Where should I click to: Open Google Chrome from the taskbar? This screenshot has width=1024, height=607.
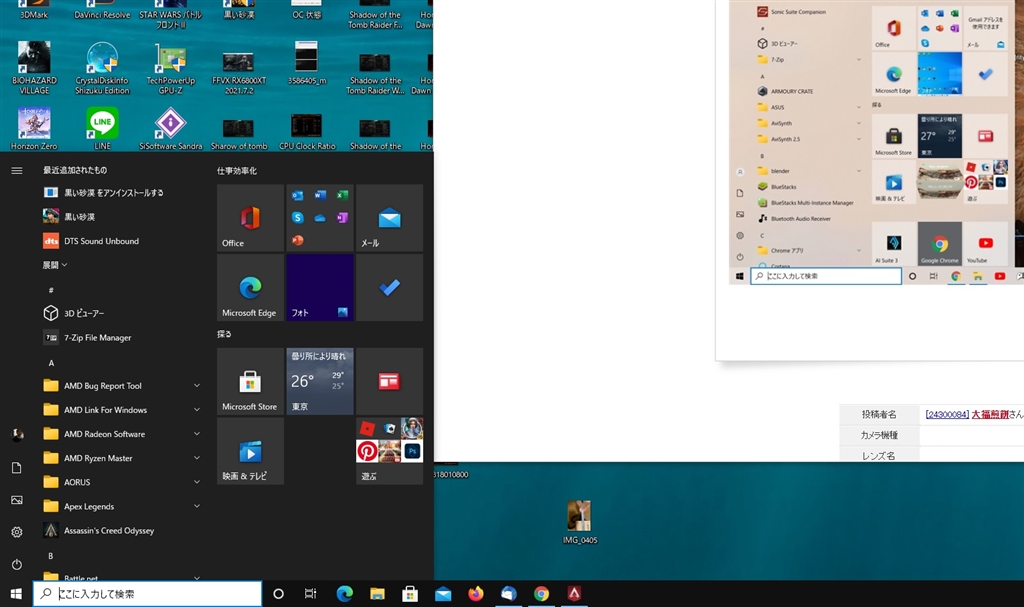coord(541,593)
